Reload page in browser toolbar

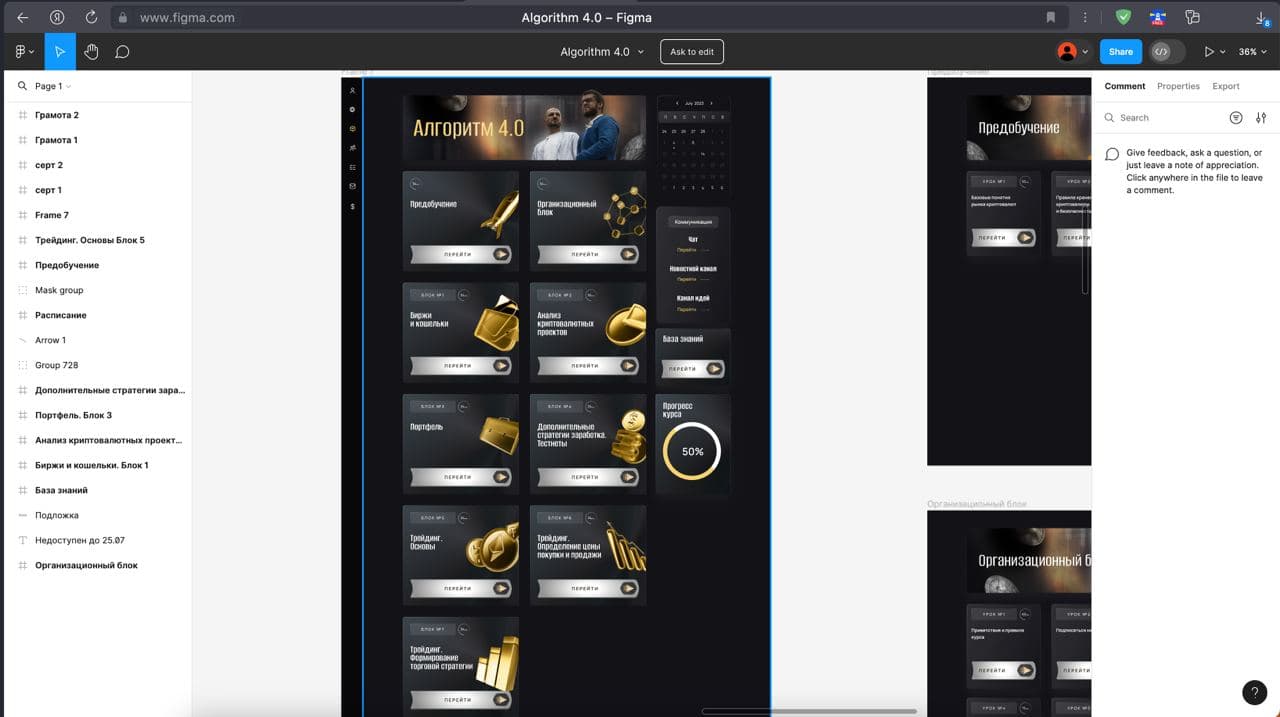[x=91, y=17]
